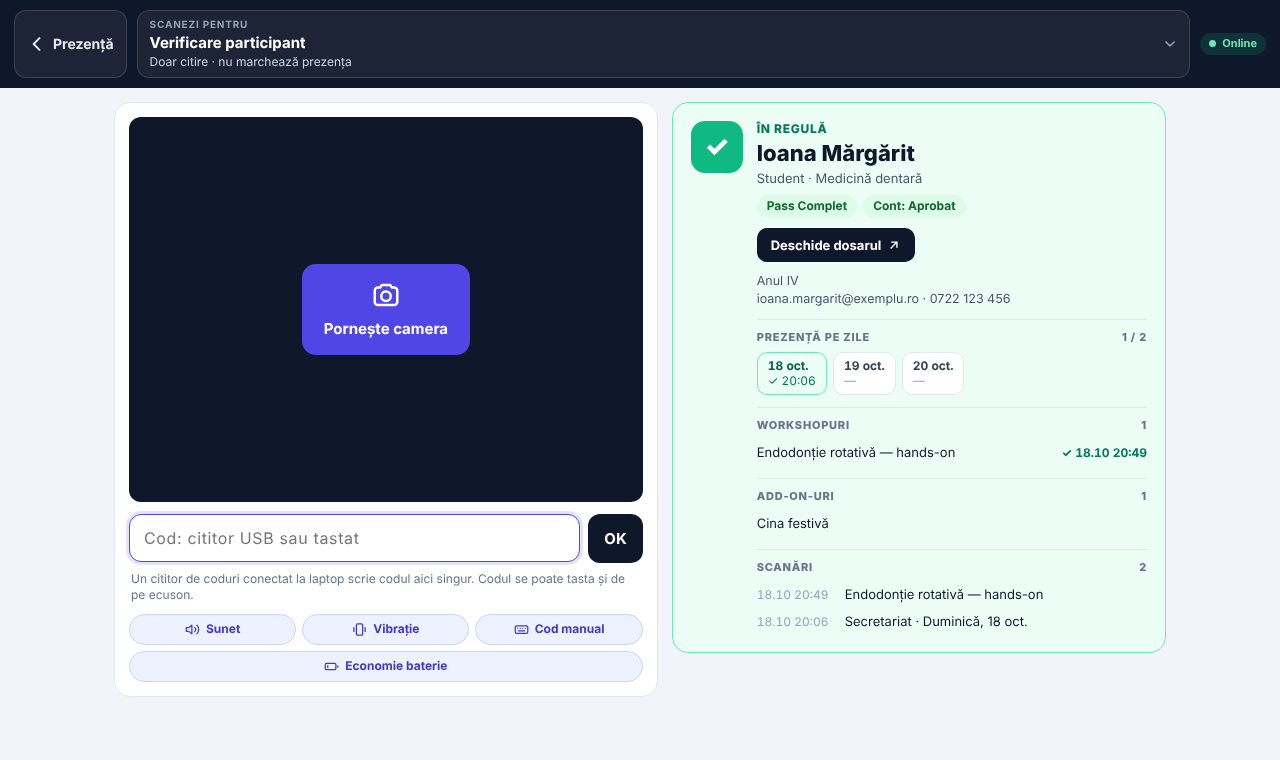Click the Secretariat · Duminică, 18 oct. scan entry
Screen dimensions: 1280x760
[936, 621]
